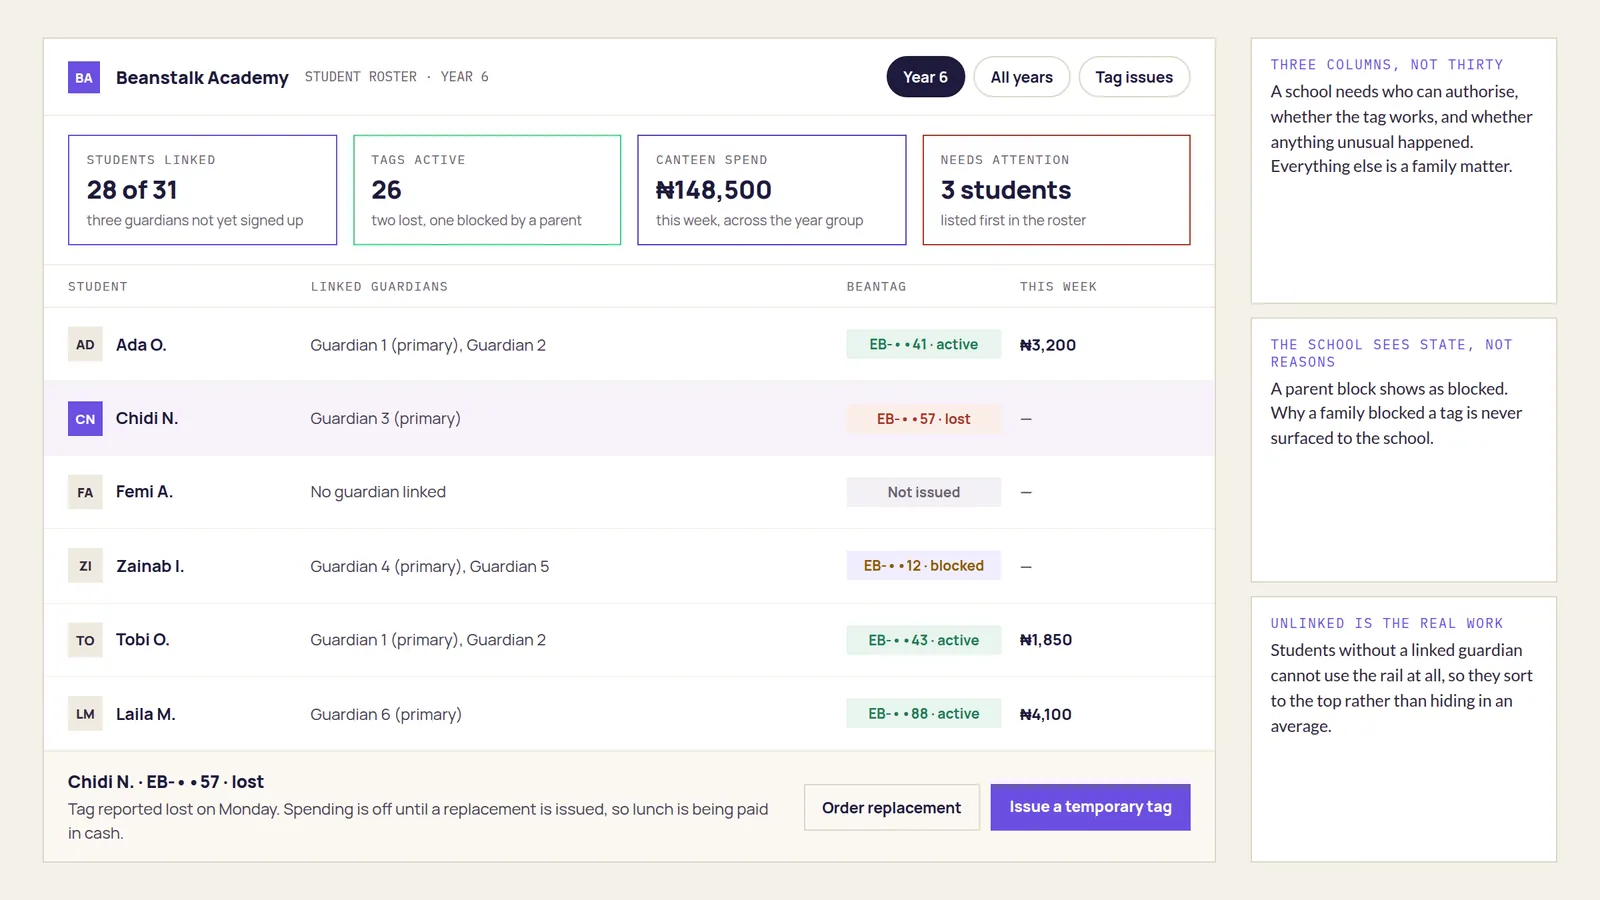The height and width of the screenshot is (900, 1600).
Task: Select student name Ada O.
Action: pyautogui.click(x=141, y=345)
